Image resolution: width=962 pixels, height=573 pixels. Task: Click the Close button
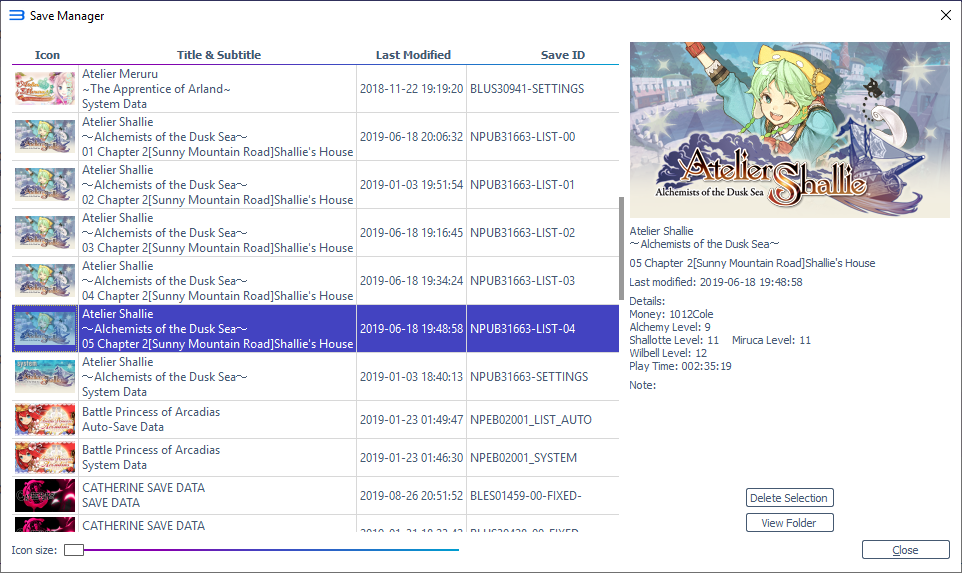point(906,550)
